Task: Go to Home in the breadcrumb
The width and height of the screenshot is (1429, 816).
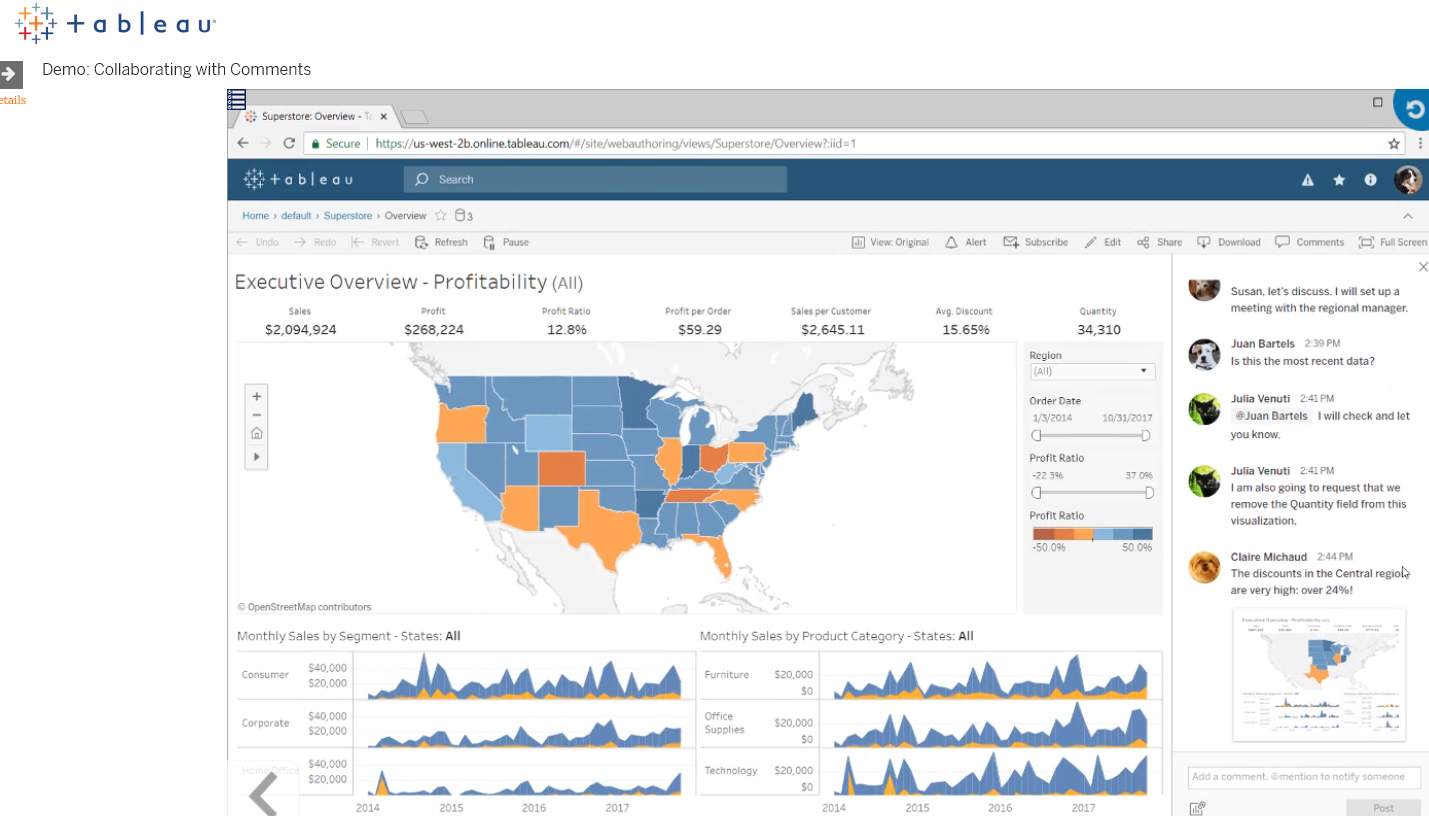Action: (255, 216)
